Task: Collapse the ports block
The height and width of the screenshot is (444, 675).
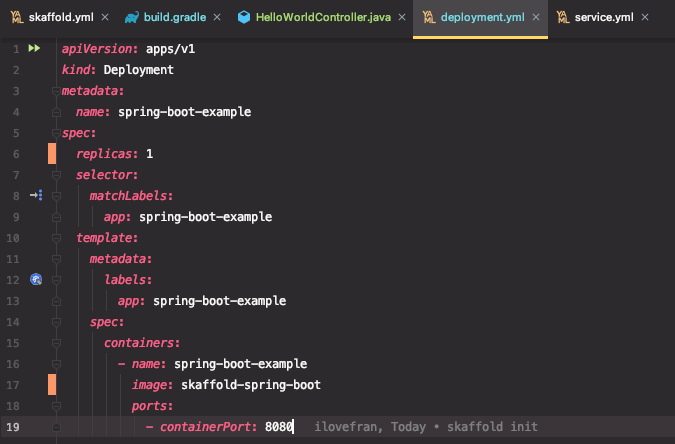Action: 56,406
